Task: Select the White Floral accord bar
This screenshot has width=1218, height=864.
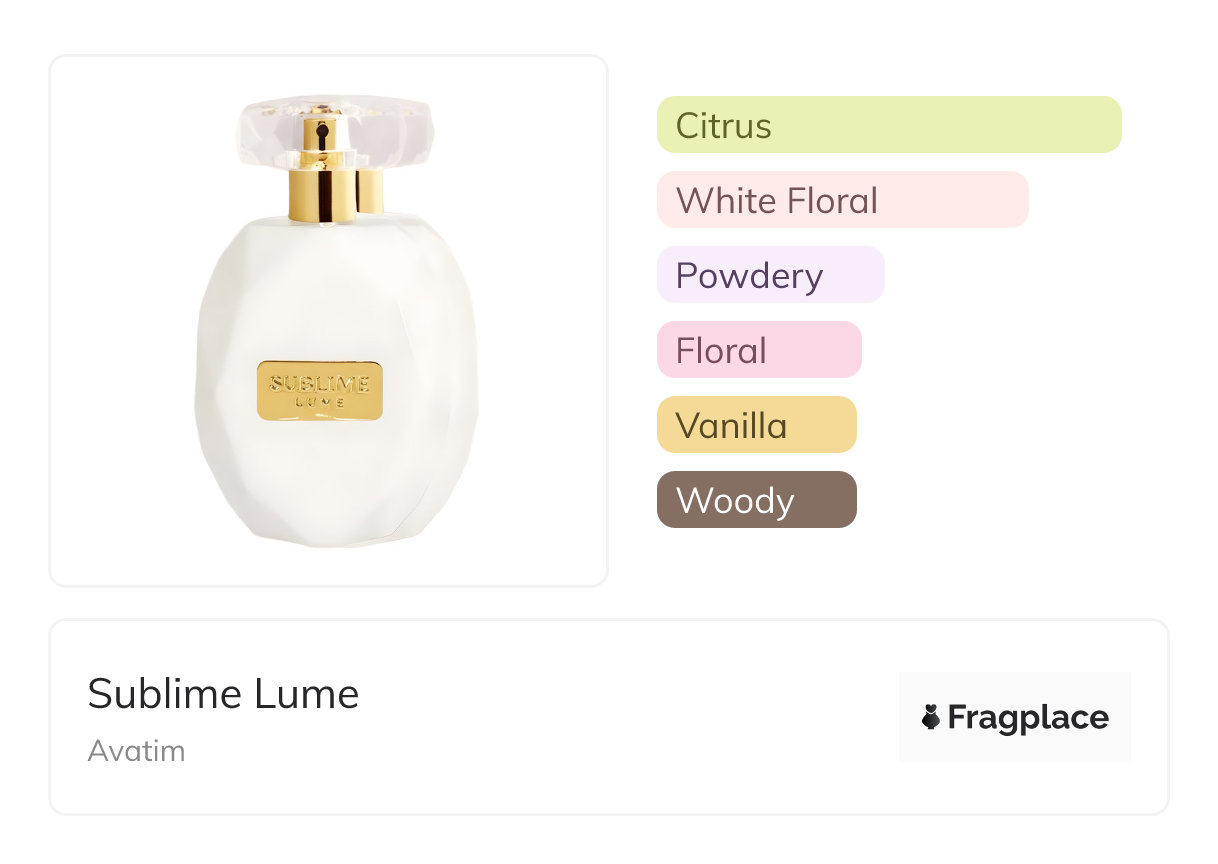Action: [842, 200]
